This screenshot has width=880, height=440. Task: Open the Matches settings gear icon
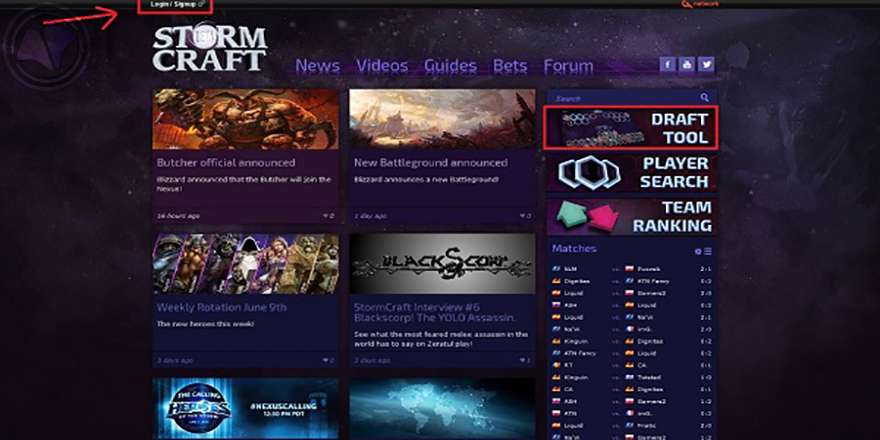(698, 251)
